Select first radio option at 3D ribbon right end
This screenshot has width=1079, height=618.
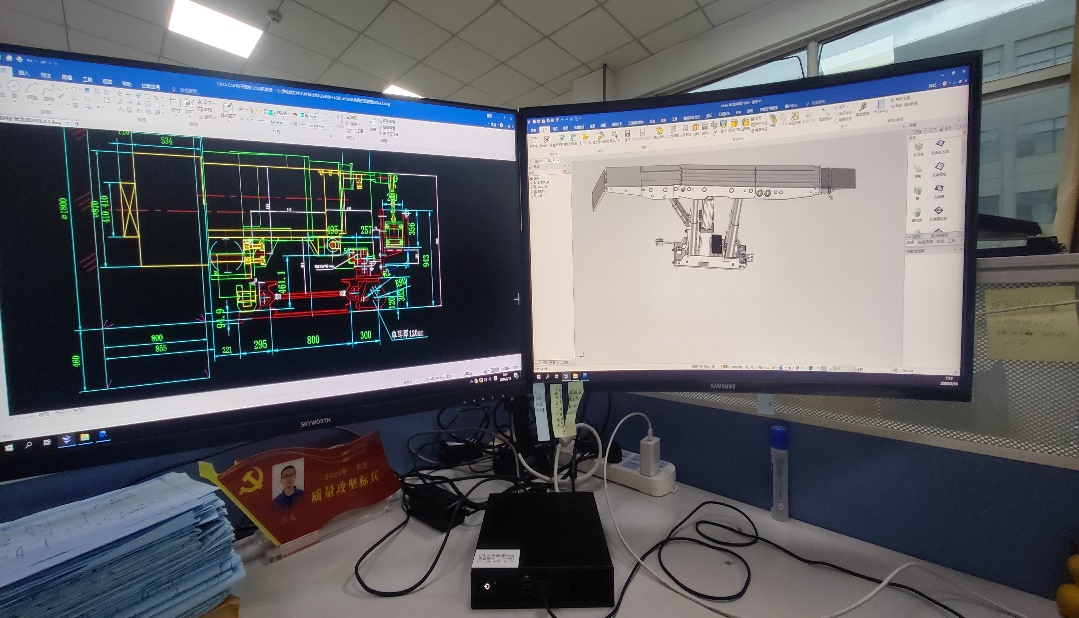pos(890,98)
